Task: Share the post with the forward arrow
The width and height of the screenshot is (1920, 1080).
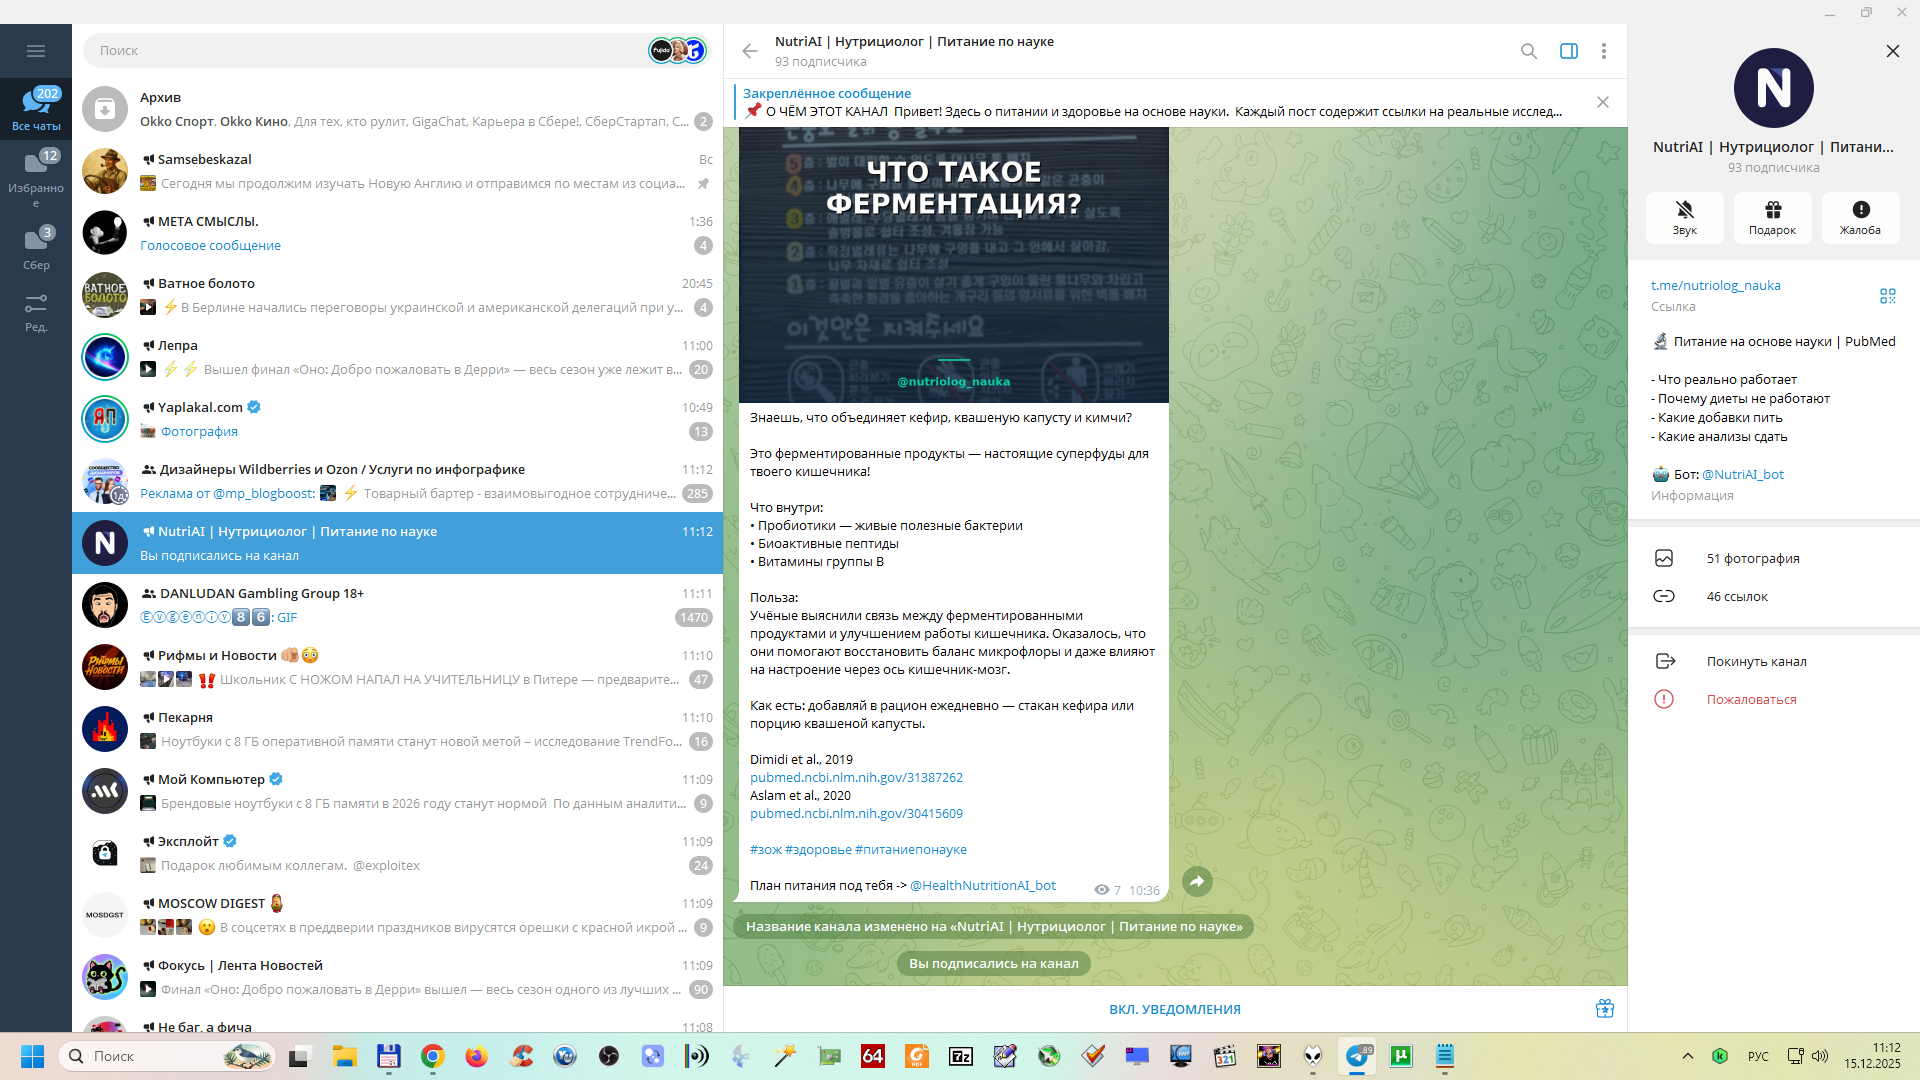Action: point(1197,881)
